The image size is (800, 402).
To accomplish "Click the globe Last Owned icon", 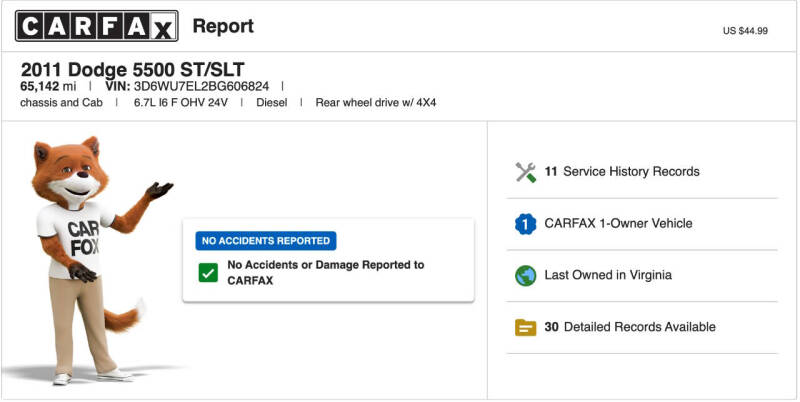I will (526, 275).
